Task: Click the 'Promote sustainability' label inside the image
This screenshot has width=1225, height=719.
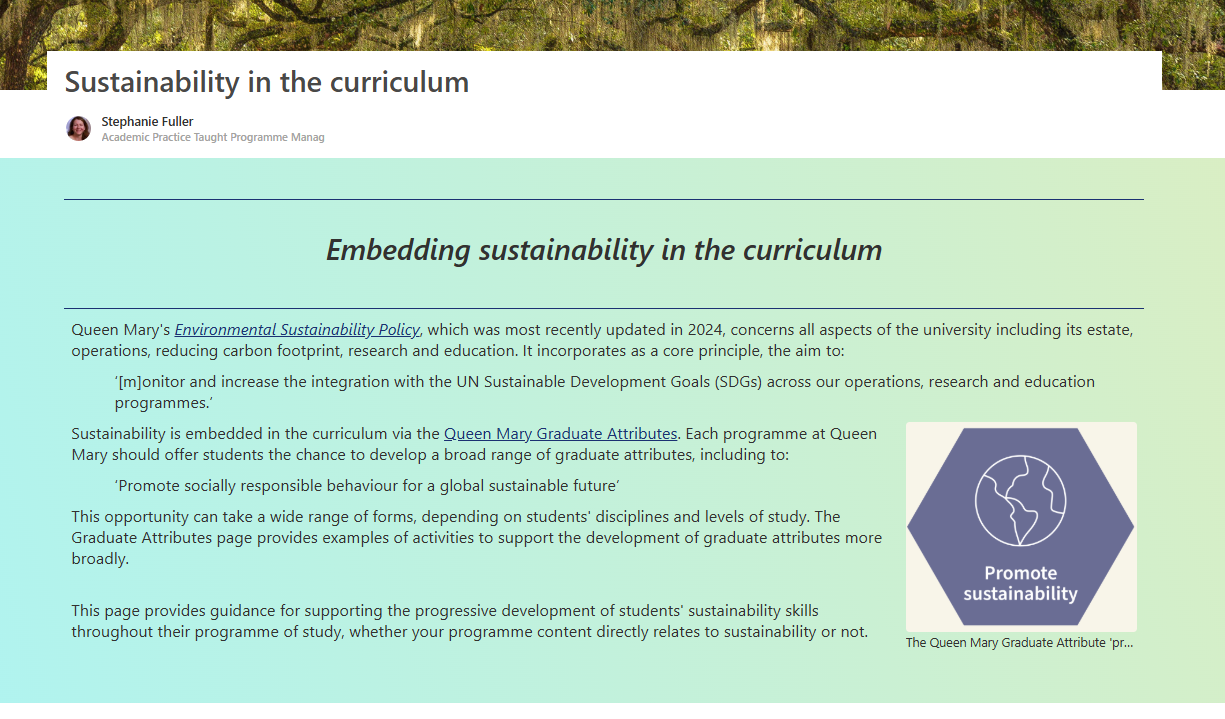Action: 1020,583
